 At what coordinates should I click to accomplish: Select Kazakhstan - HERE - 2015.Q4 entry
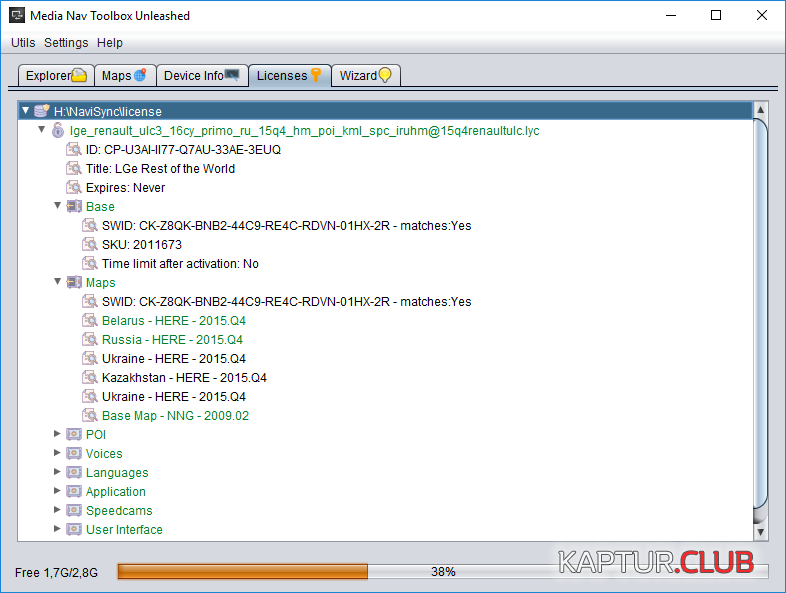click(184, 378)
